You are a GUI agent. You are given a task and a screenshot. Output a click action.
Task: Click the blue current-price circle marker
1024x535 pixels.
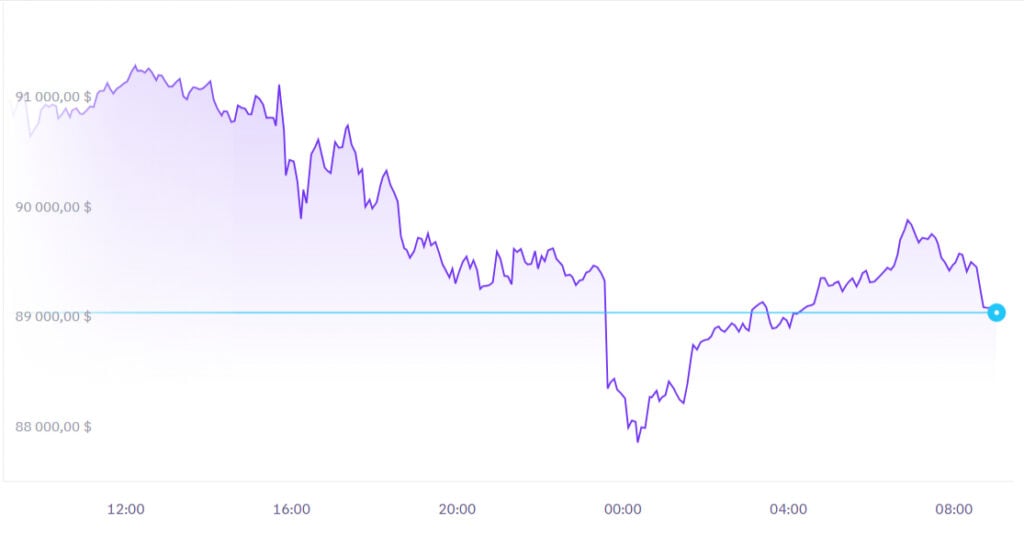pos(996,313)
